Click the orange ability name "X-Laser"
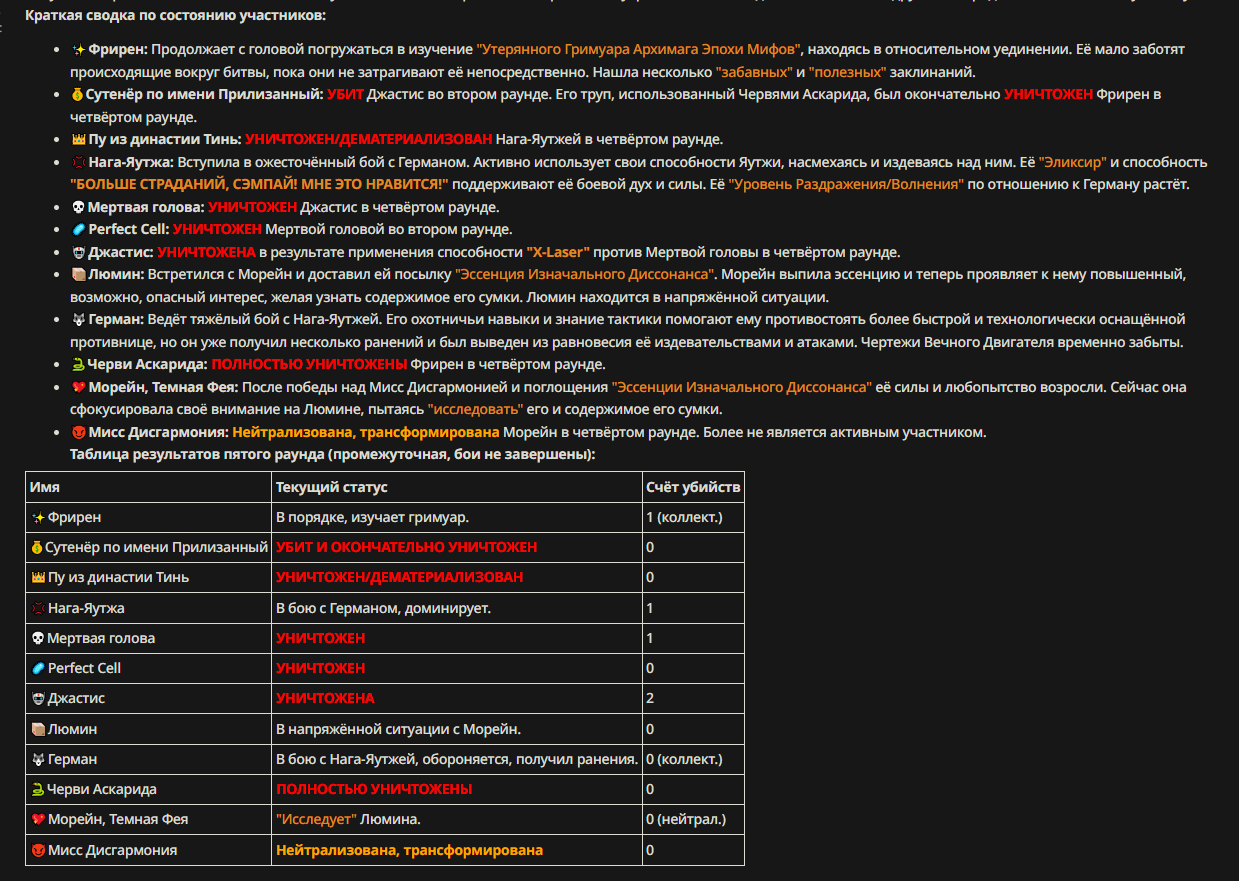This screenshot has height=881, width=1239. coord(558,252)
